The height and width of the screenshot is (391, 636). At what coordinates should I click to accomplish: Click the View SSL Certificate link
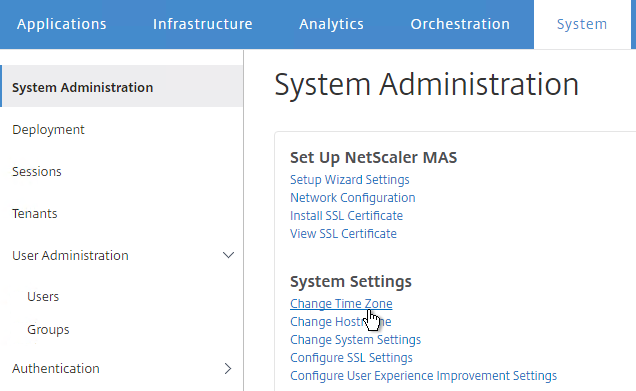coord(343,234)
